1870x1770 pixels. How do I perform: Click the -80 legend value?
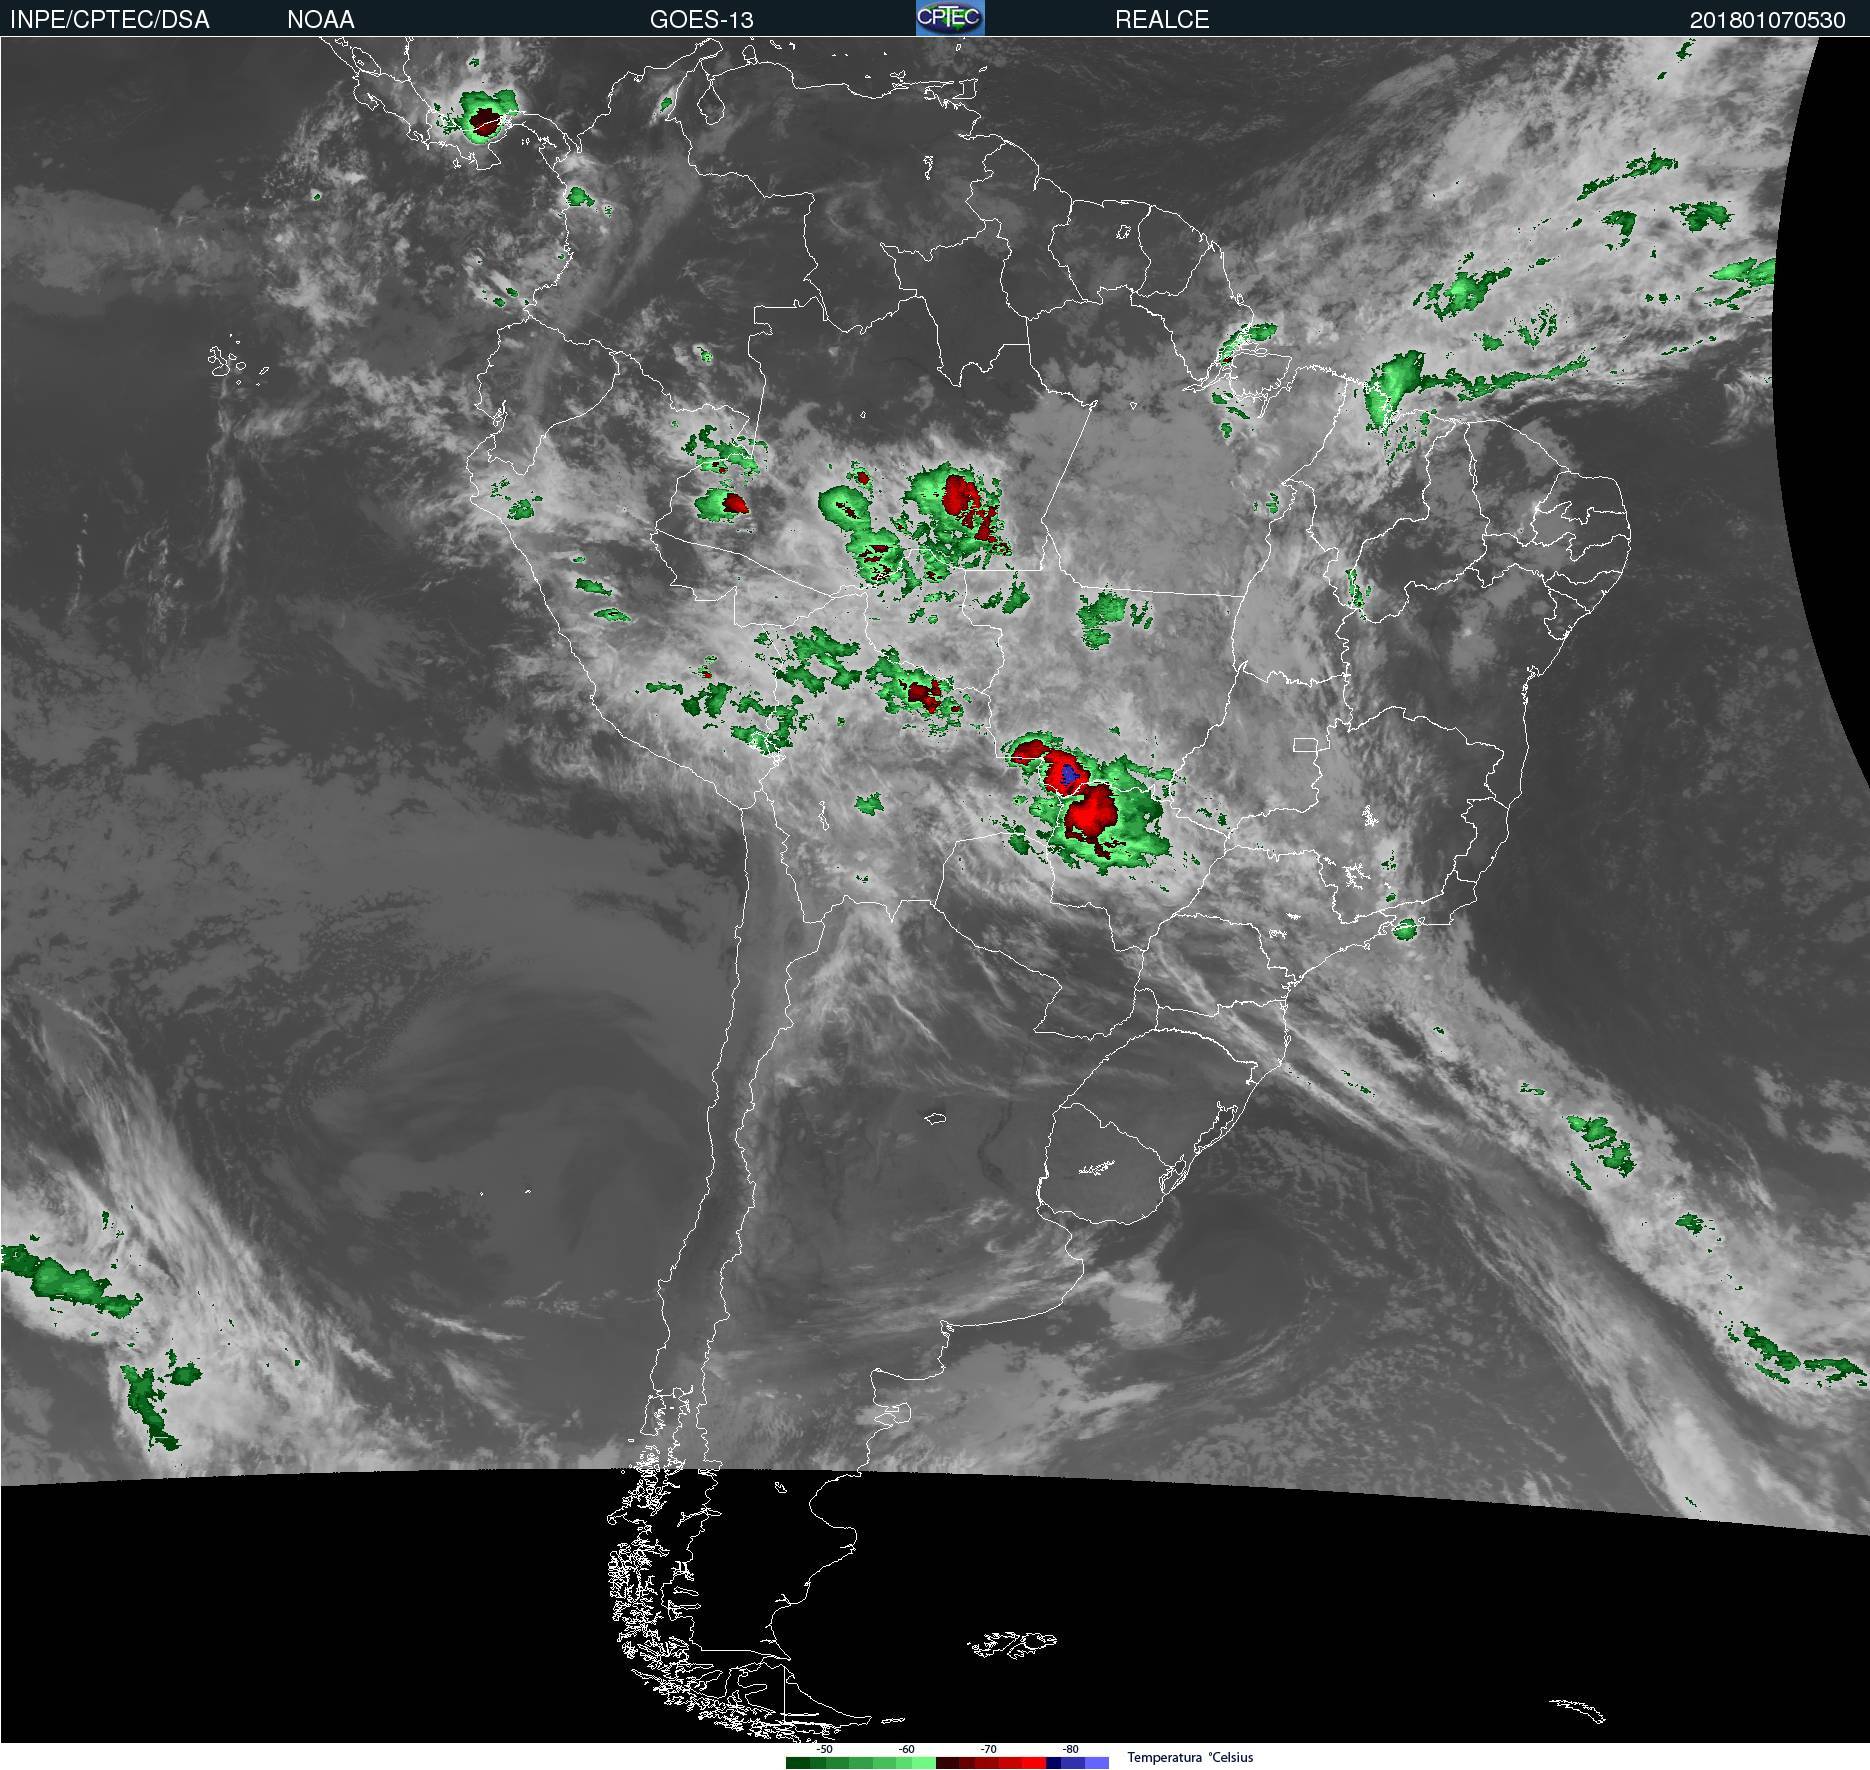1071,1749
